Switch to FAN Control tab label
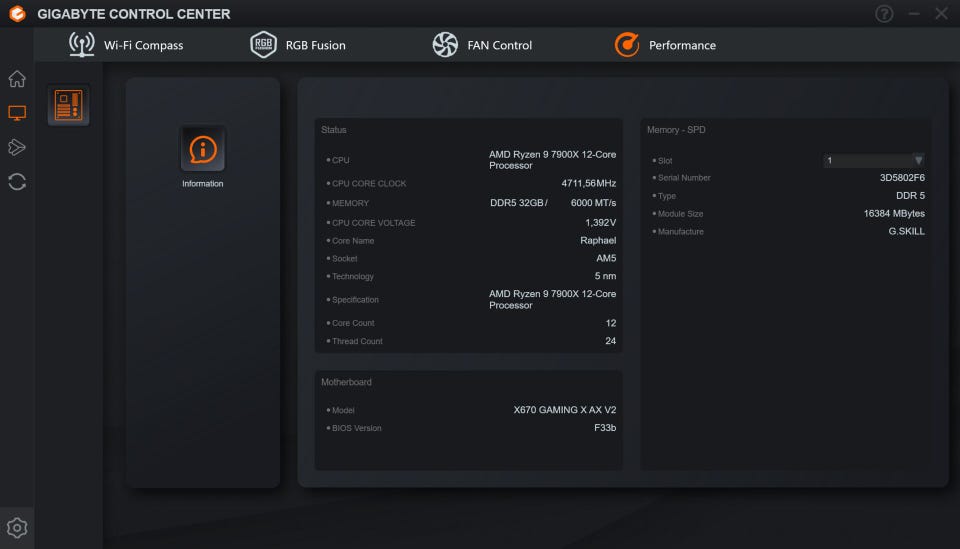This screenshot has height=549, width=960. [500, 45]
